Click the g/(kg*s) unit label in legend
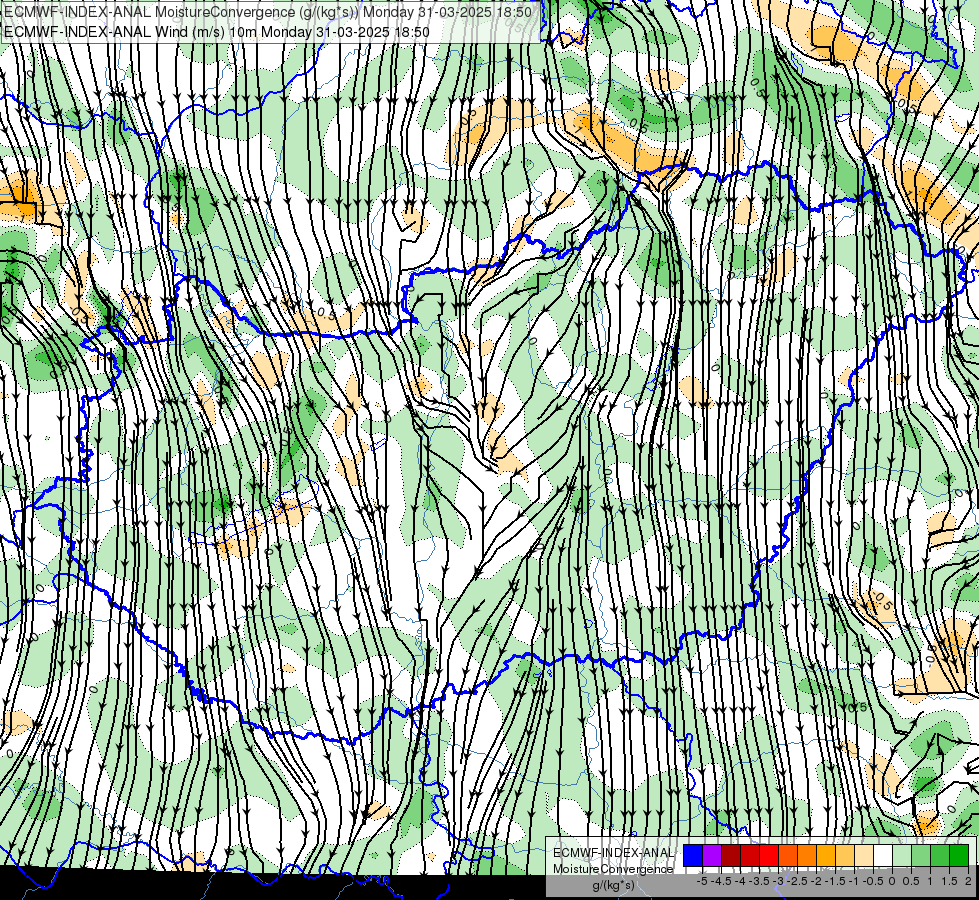This screenshot has width=979, height=900. coord(614,885)
